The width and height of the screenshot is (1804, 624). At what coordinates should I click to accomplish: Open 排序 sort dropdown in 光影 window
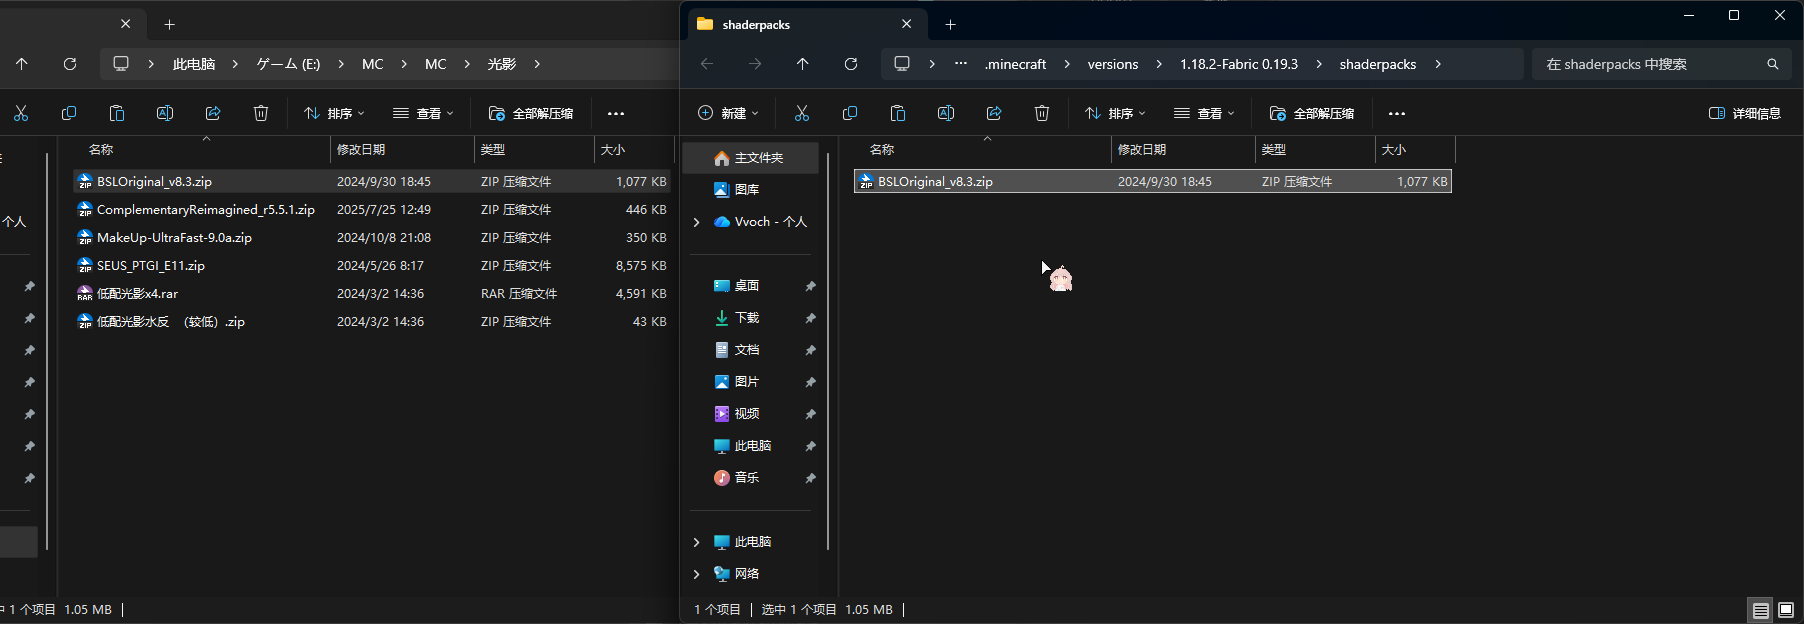pos(334,113)
